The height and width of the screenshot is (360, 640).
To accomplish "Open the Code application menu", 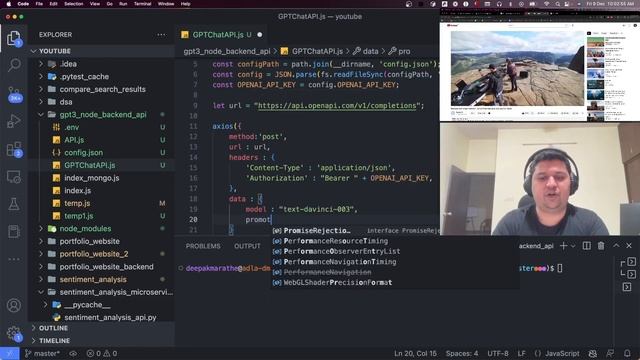I will tap(23, 4).
